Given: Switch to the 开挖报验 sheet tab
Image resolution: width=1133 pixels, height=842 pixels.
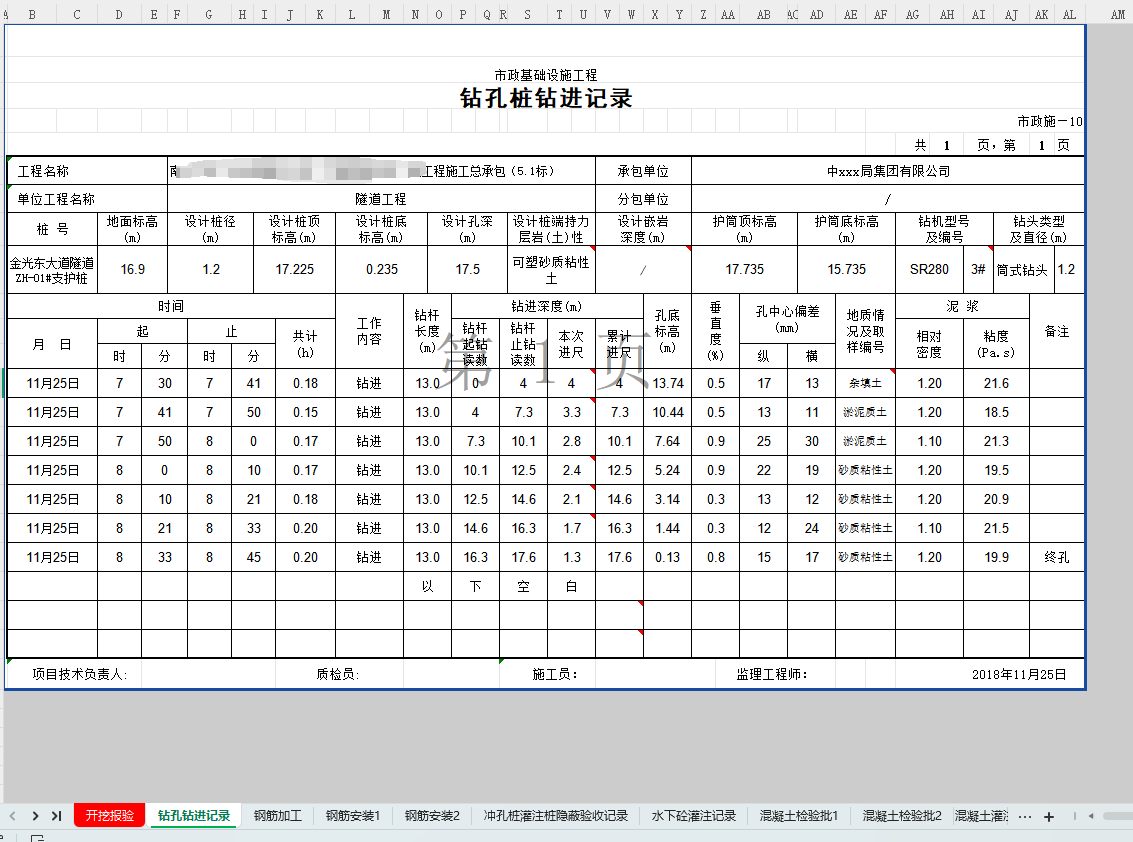Looking at the screenshot, I should [x=113, y=816].
